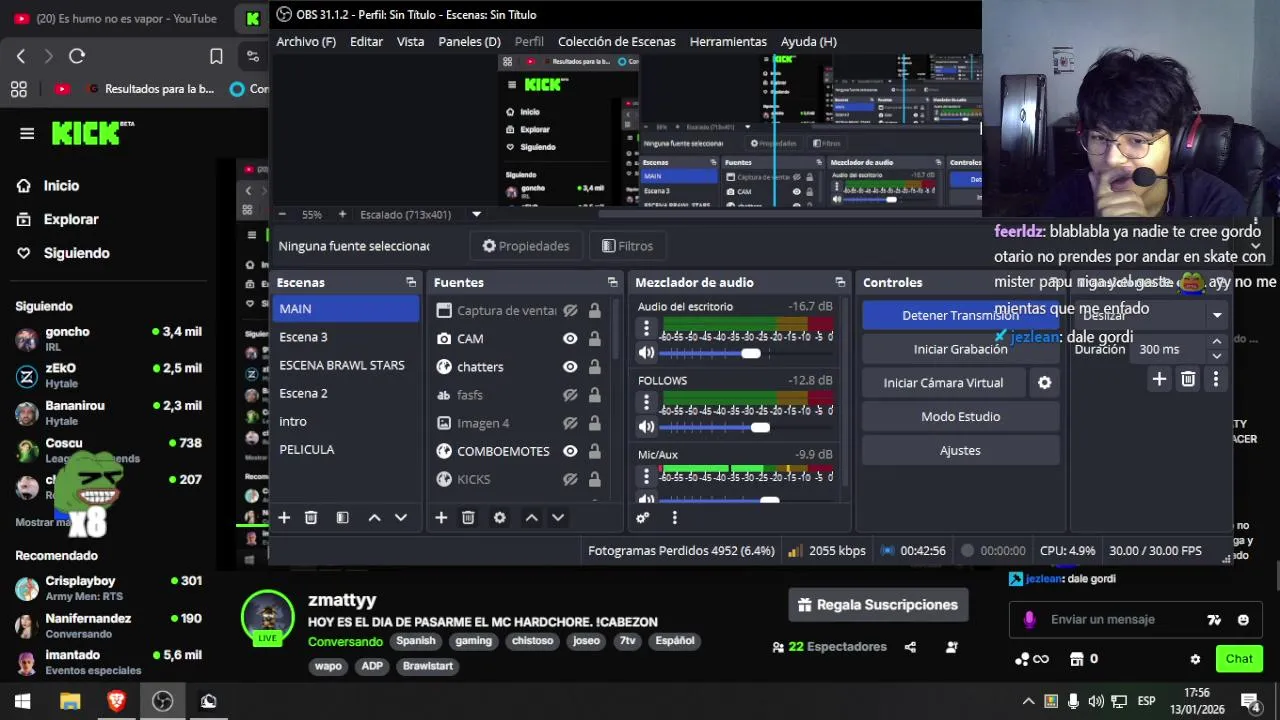The image size is (1280, 720).
Task: Open Paneles (D) menu
Action: [469, 41]
